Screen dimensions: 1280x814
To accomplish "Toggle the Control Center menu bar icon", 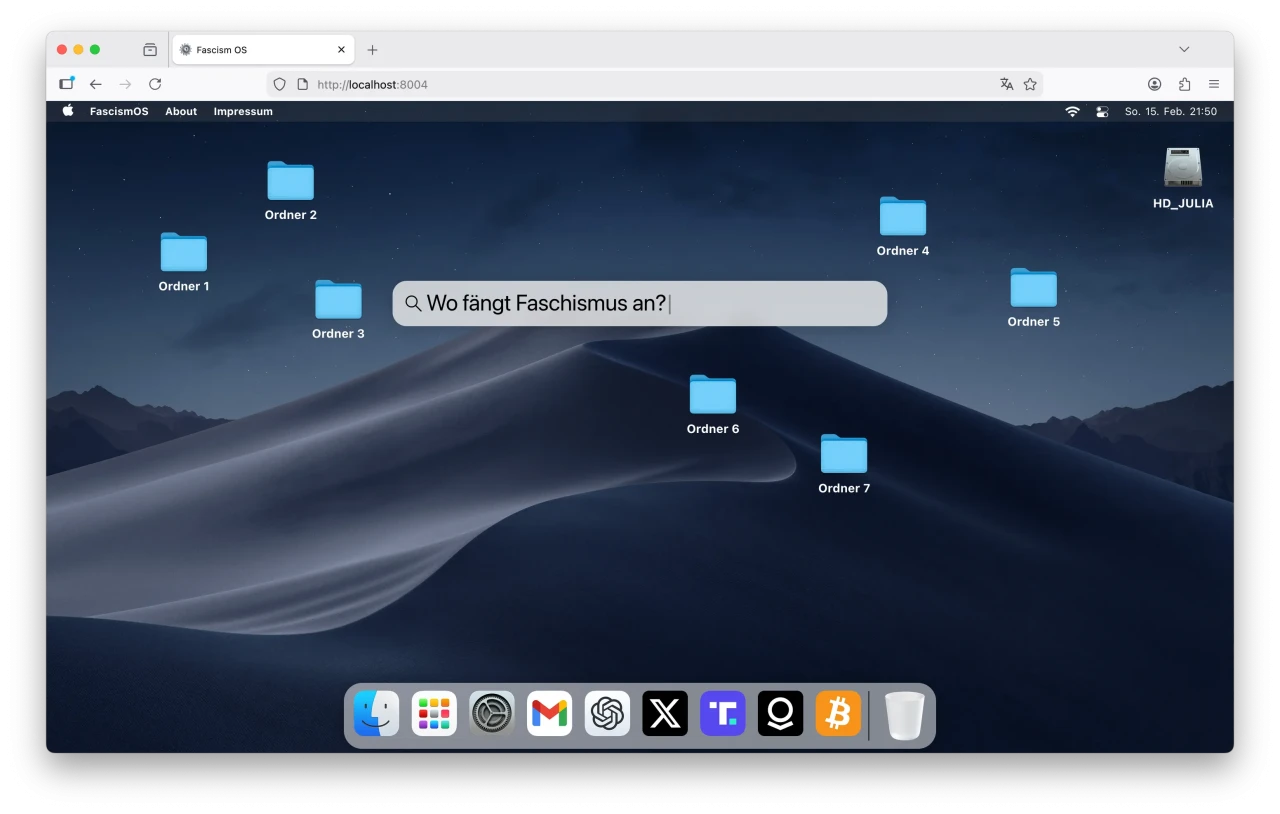I will [1103, 112].
